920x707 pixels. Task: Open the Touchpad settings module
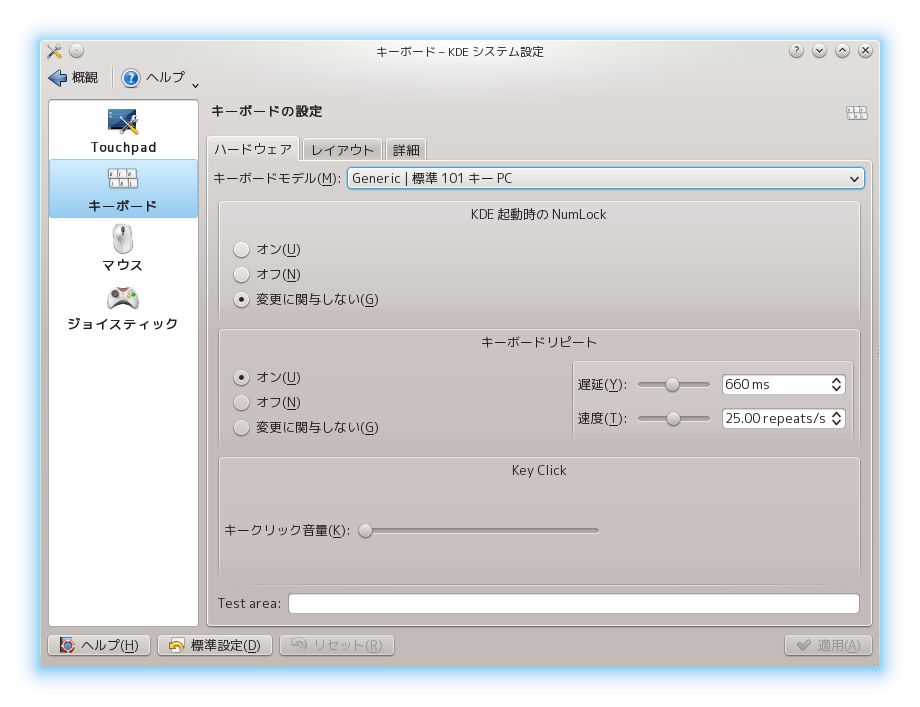pyautogui.click(x=123, y=131)
